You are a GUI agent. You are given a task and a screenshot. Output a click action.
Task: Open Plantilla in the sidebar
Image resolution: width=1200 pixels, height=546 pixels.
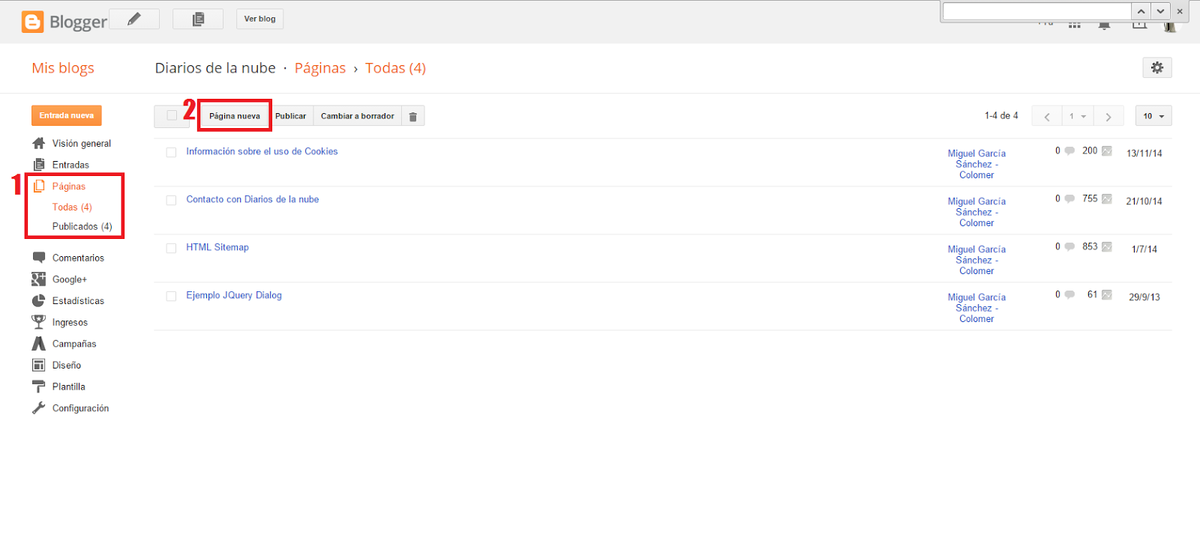(68, 387)
